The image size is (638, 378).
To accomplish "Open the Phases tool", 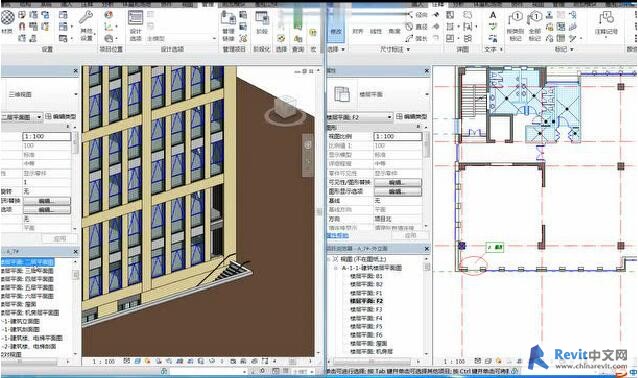I will click(262, 23).
